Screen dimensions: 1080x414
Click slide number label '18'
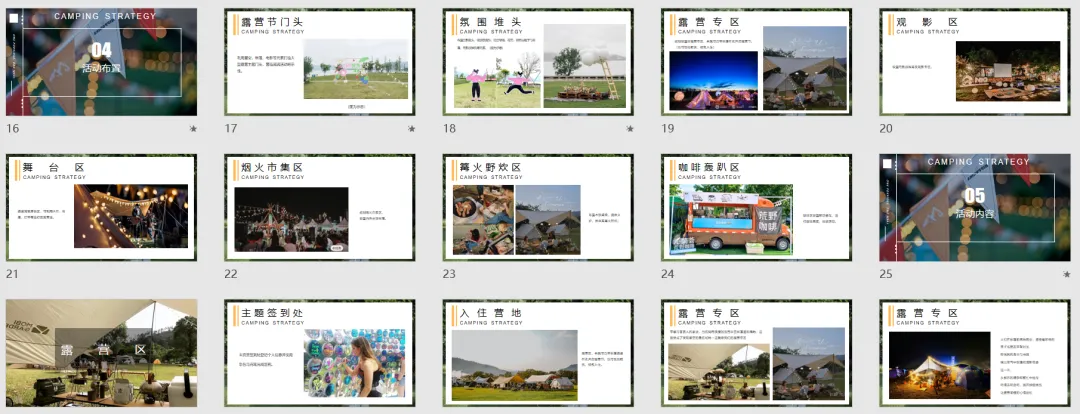tap(449, 129)
